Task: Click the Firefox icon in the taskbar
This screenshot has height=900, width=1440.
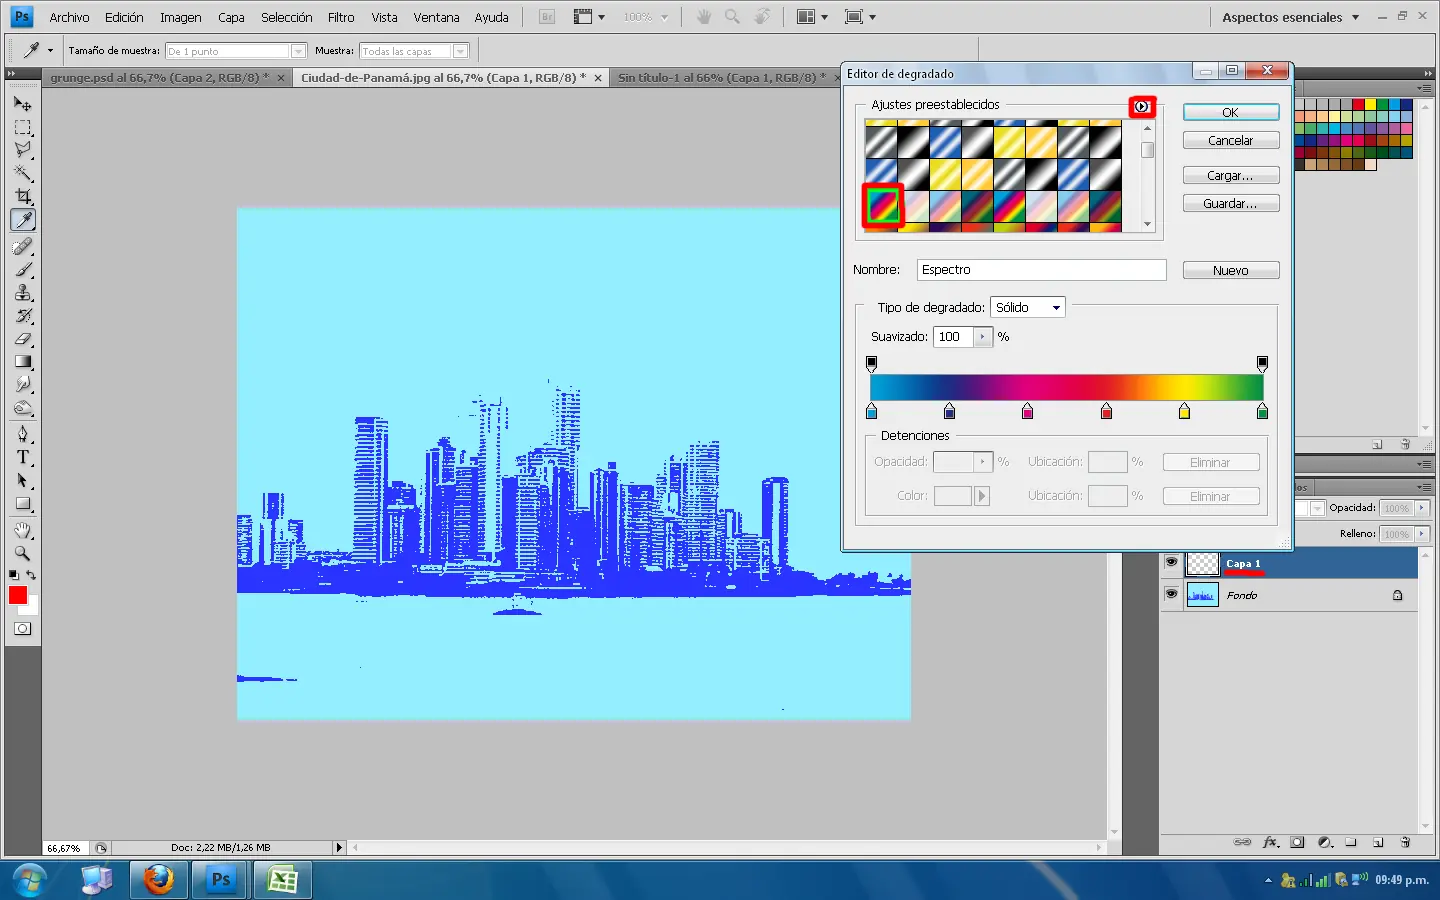Action: pyautogui.click(x=158, y=880)
